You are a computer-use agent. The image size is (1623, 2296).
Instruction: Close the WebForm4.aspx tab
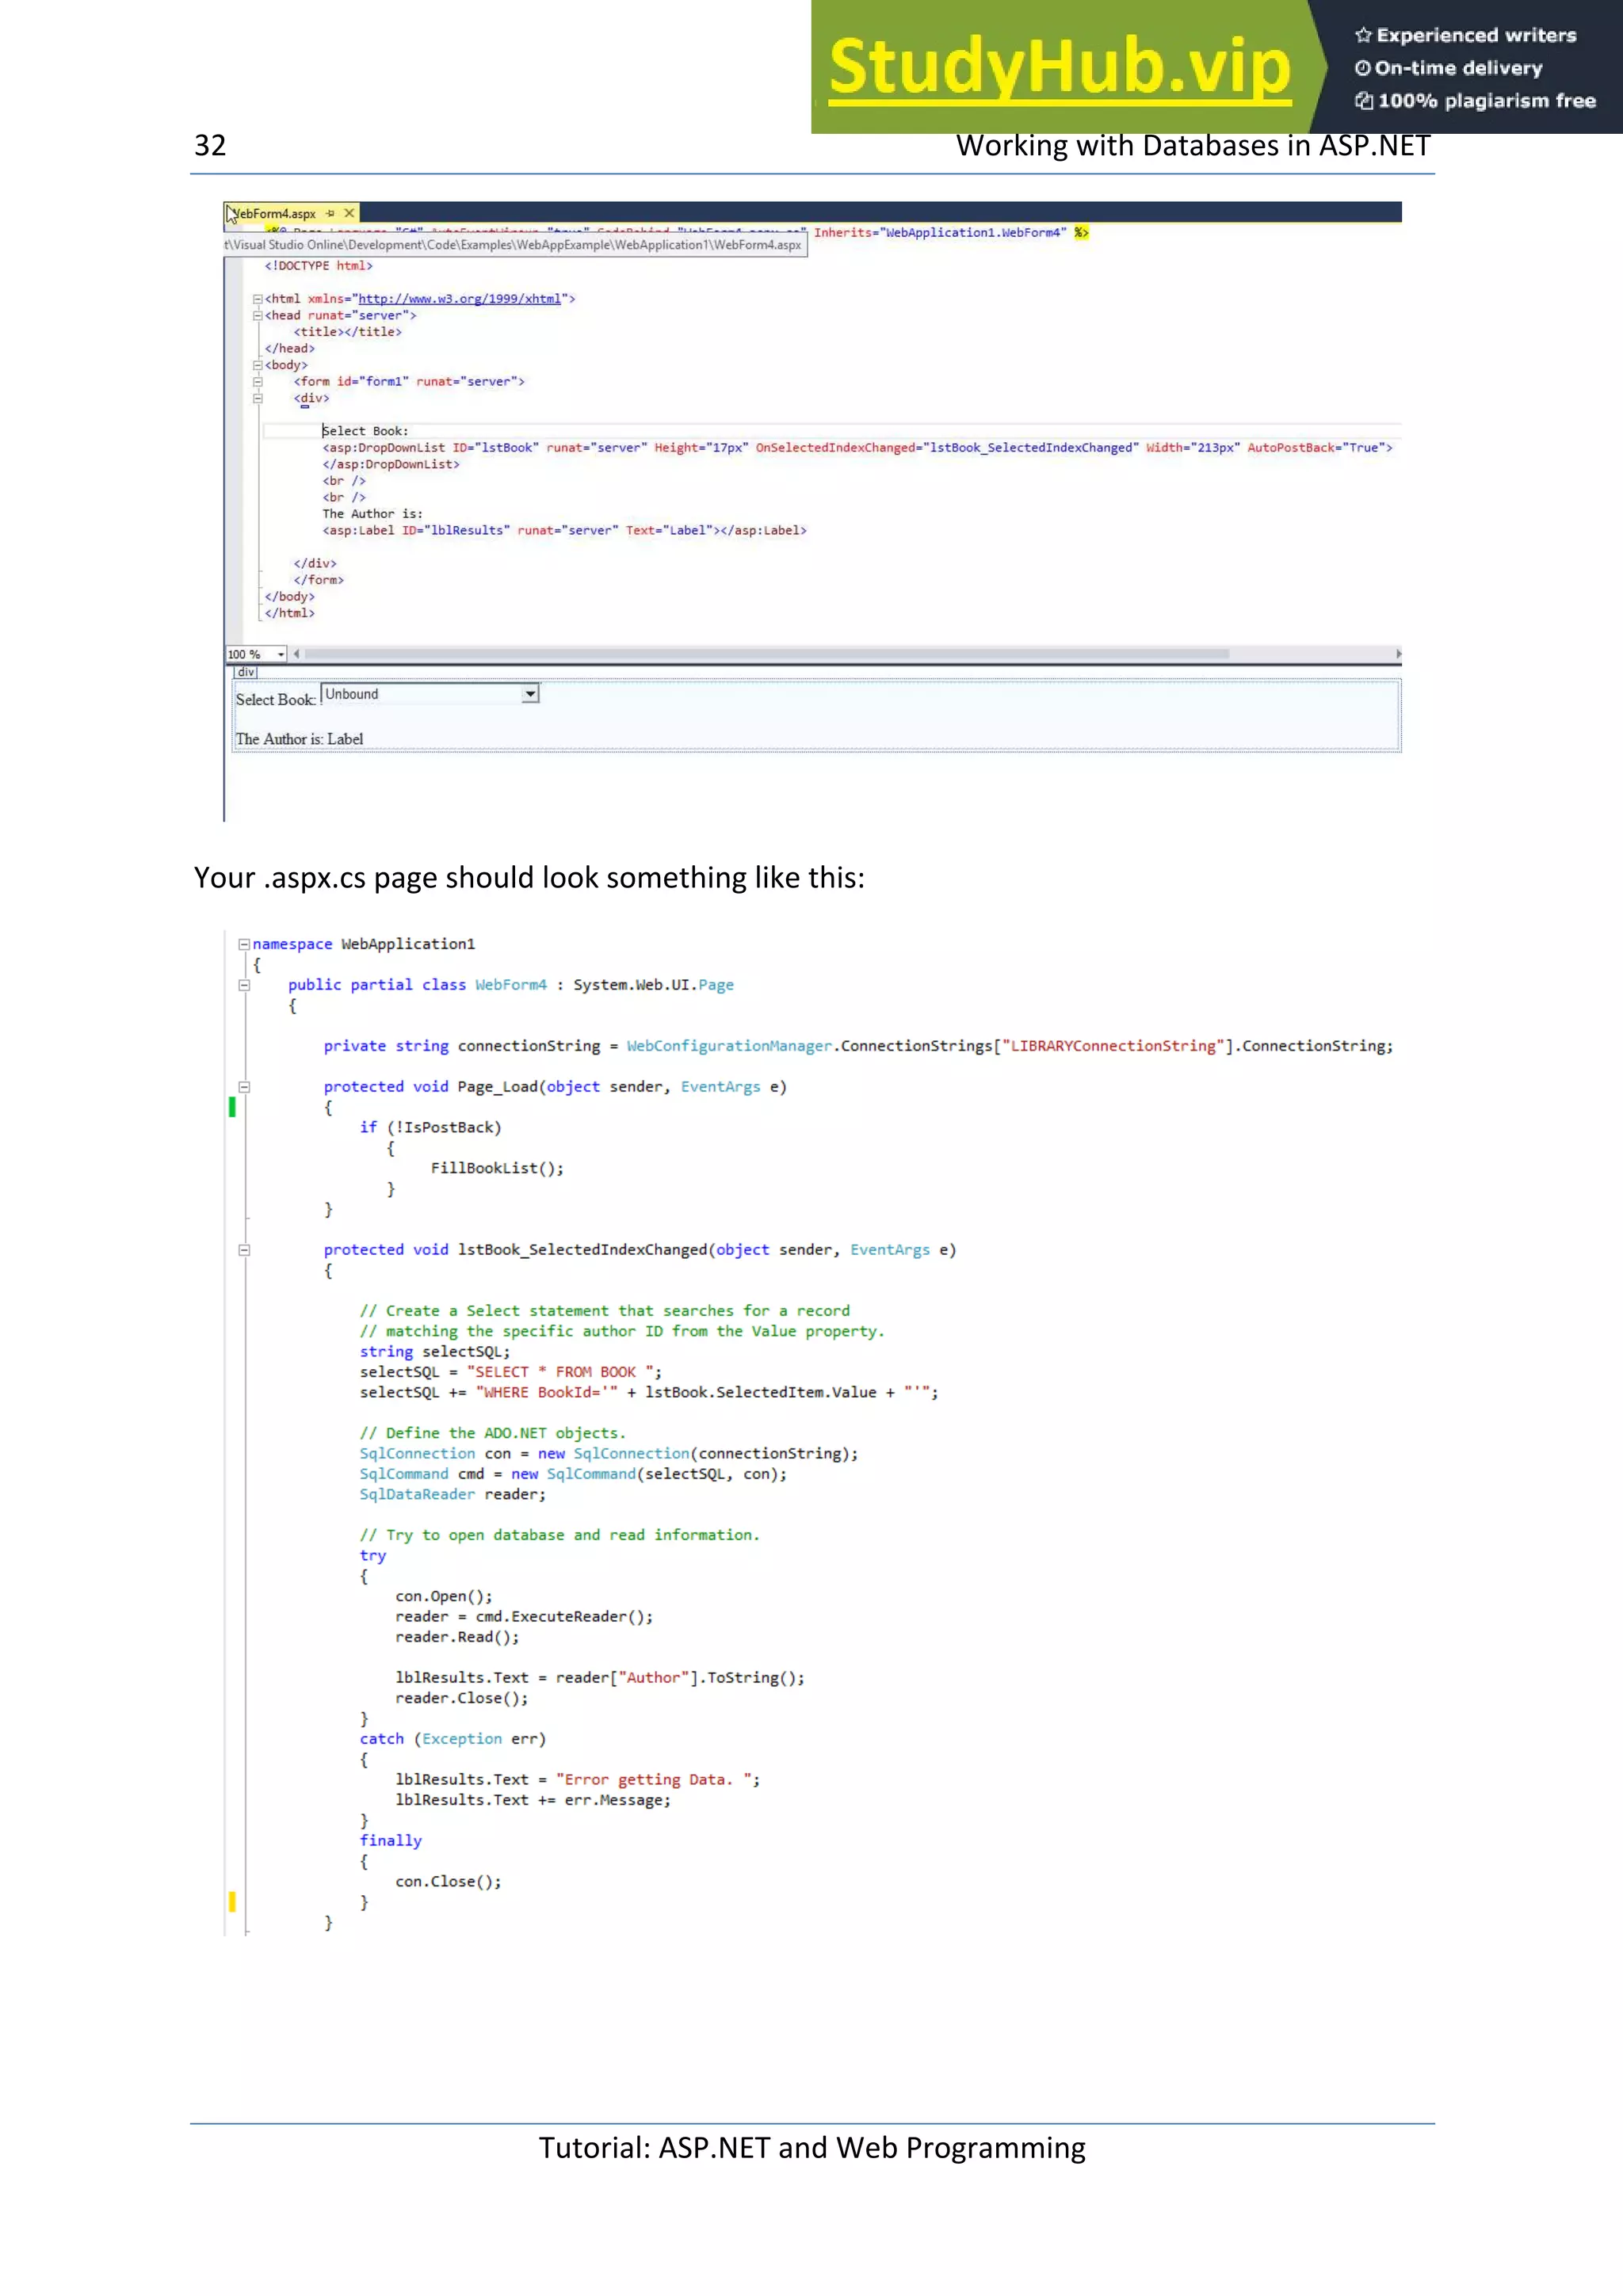pos(349,213)
